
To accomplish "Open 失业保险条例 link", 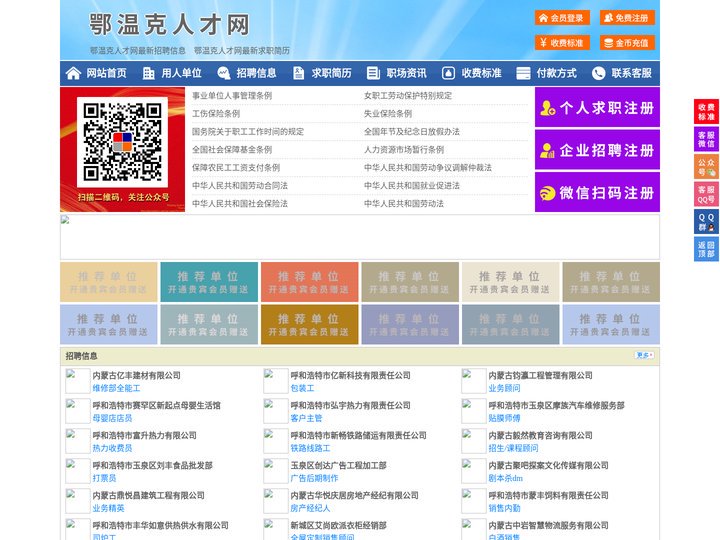I will pyautogui.click(x=388, y=113).
